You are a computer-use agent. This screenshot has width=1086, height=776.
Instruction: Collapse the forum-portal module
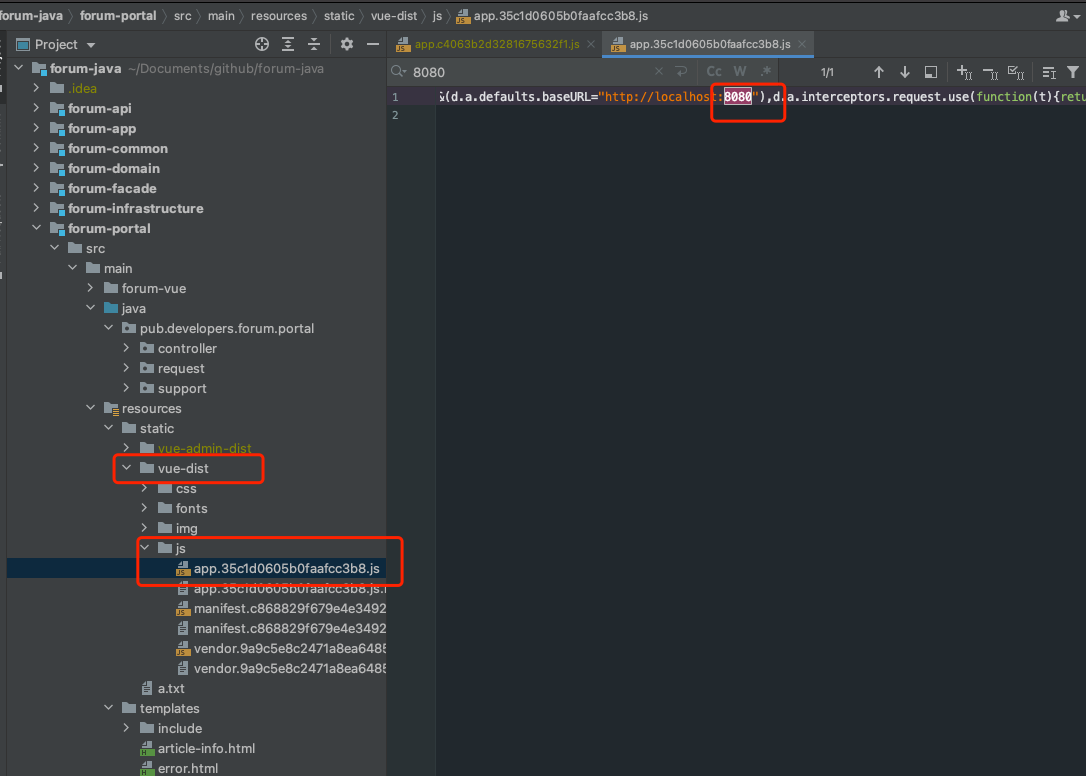(36, 228)
